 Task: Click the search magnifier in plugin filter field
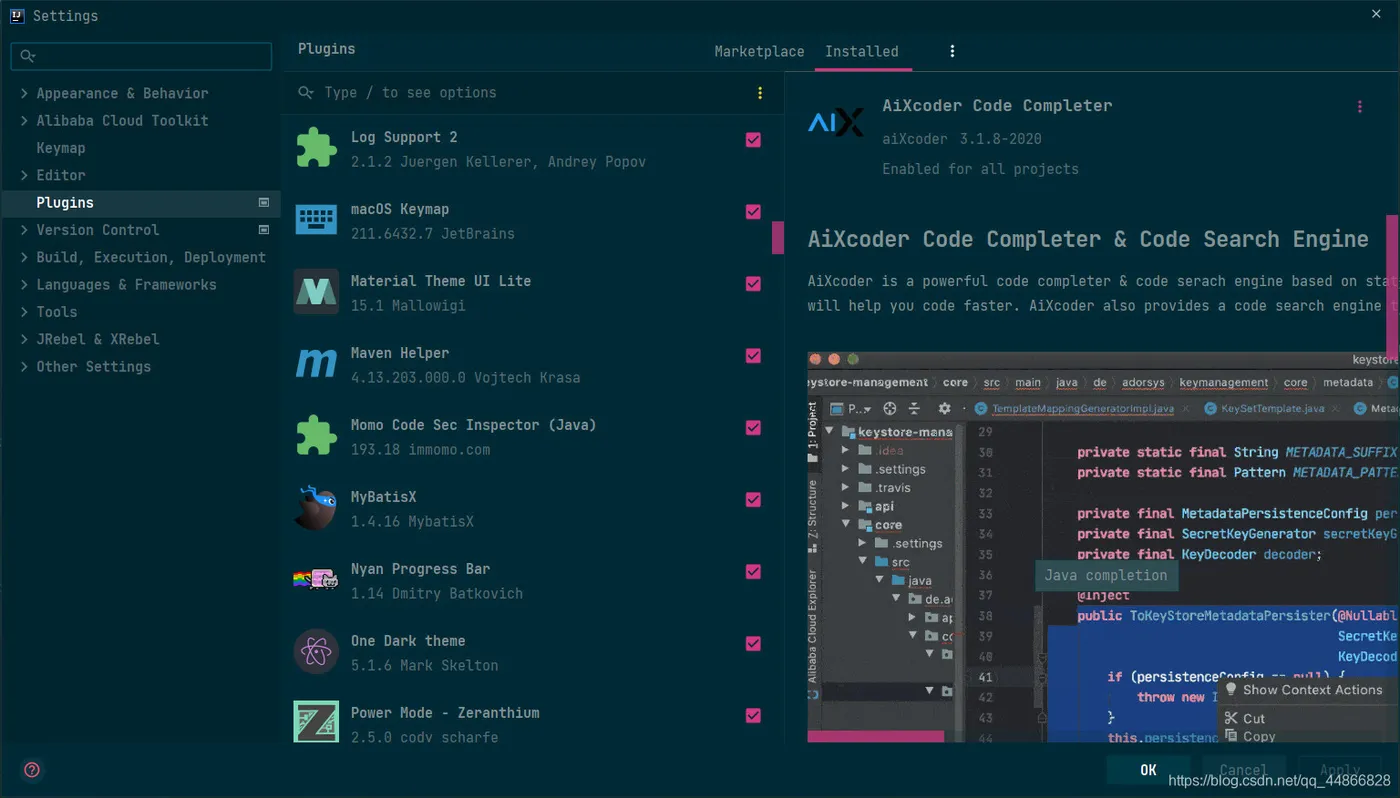point(306,93)
